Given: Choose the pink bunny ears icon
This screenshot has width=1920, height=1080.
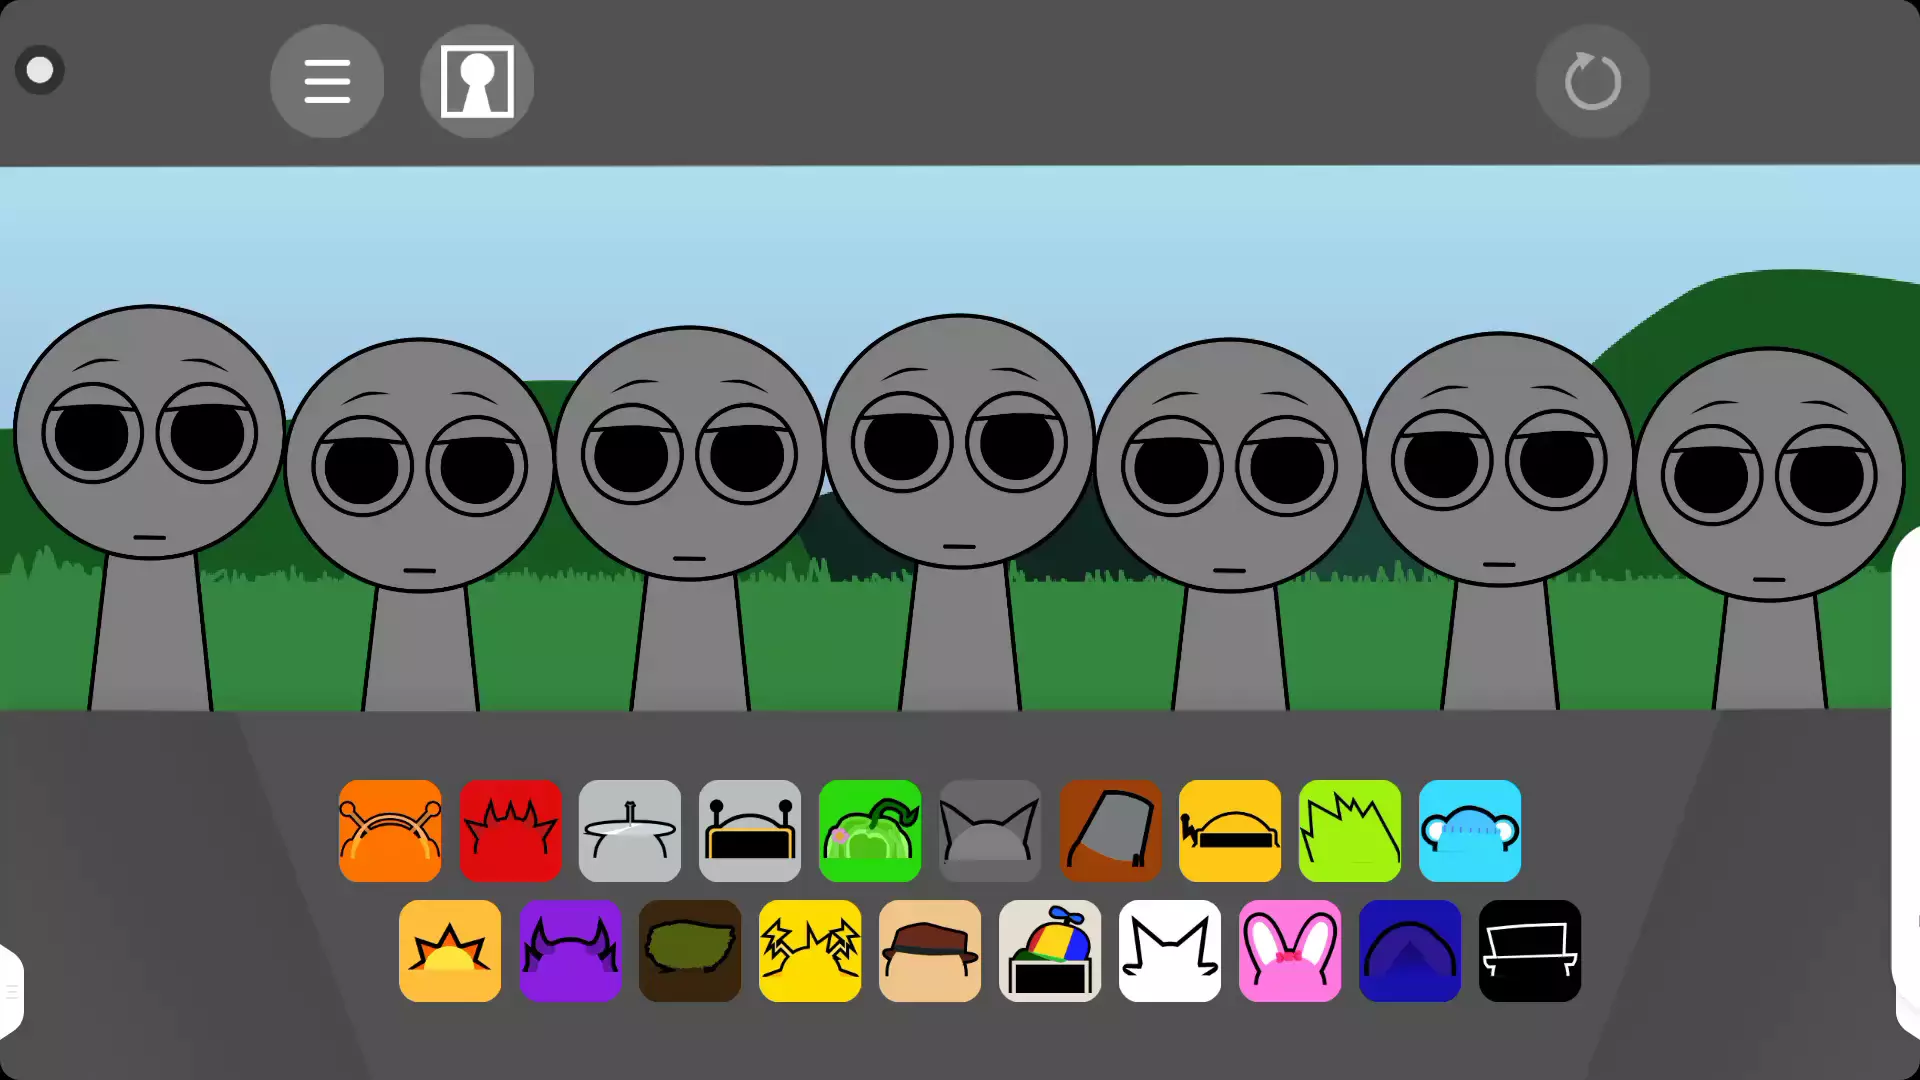Looking at the screenshot, I should pyautogui.click(x=1290, y=951).
